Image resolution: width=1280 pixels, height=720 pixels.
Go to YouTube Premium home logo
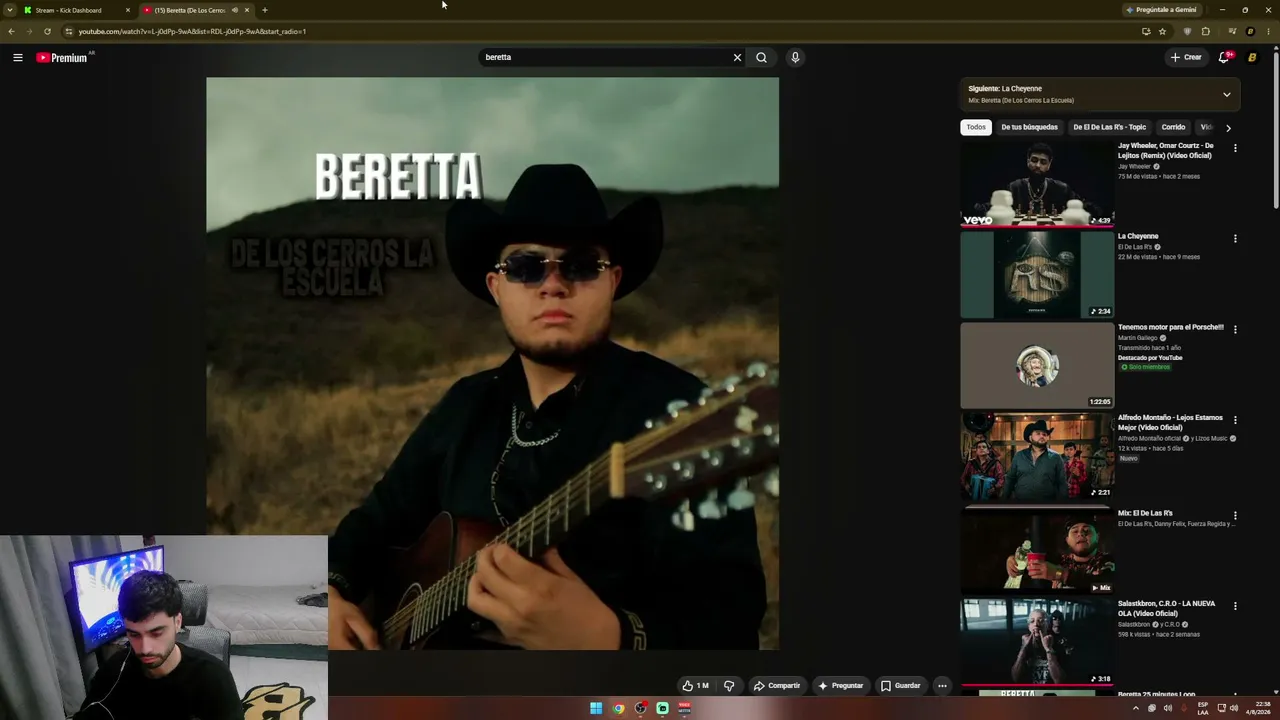(63, 57)
